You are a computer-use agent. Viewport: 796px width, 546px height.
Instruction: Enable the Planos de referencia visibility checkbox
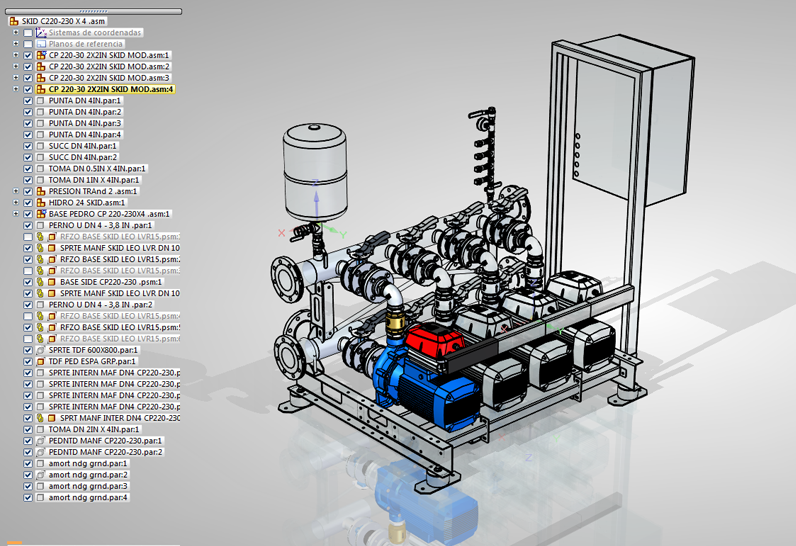(x=28, y=44)
